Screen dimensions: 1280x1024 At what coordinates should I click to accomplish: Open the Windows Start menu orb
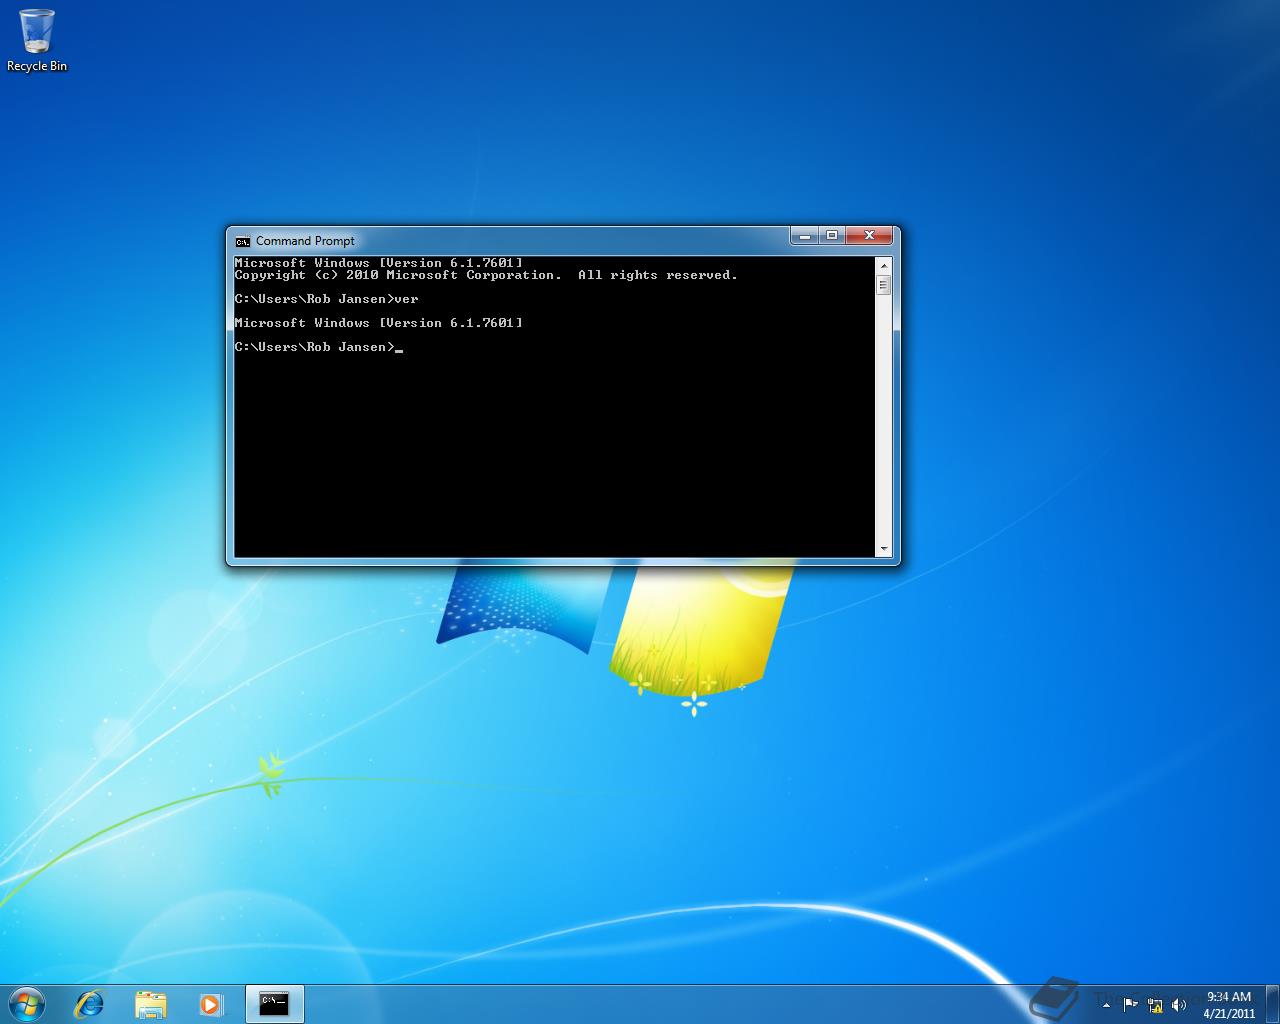27,1003
